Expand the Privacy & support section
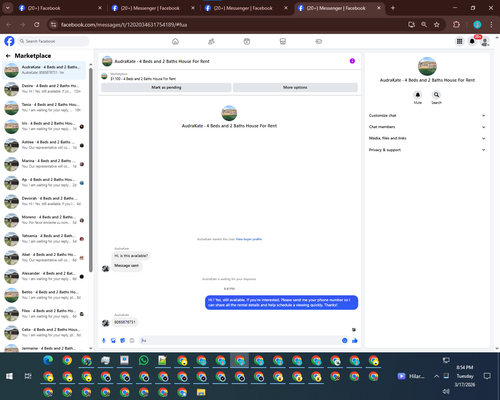The width and height of the screenshot is (500, 400). pyautogui.click(x=427, y=150)
